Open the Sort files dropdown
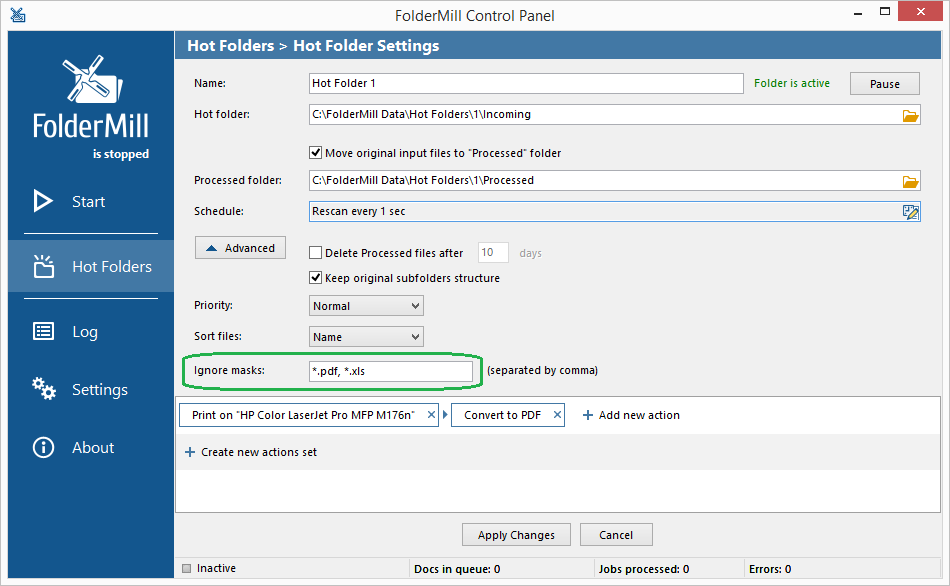950x586 pixels. coord(366,337)
